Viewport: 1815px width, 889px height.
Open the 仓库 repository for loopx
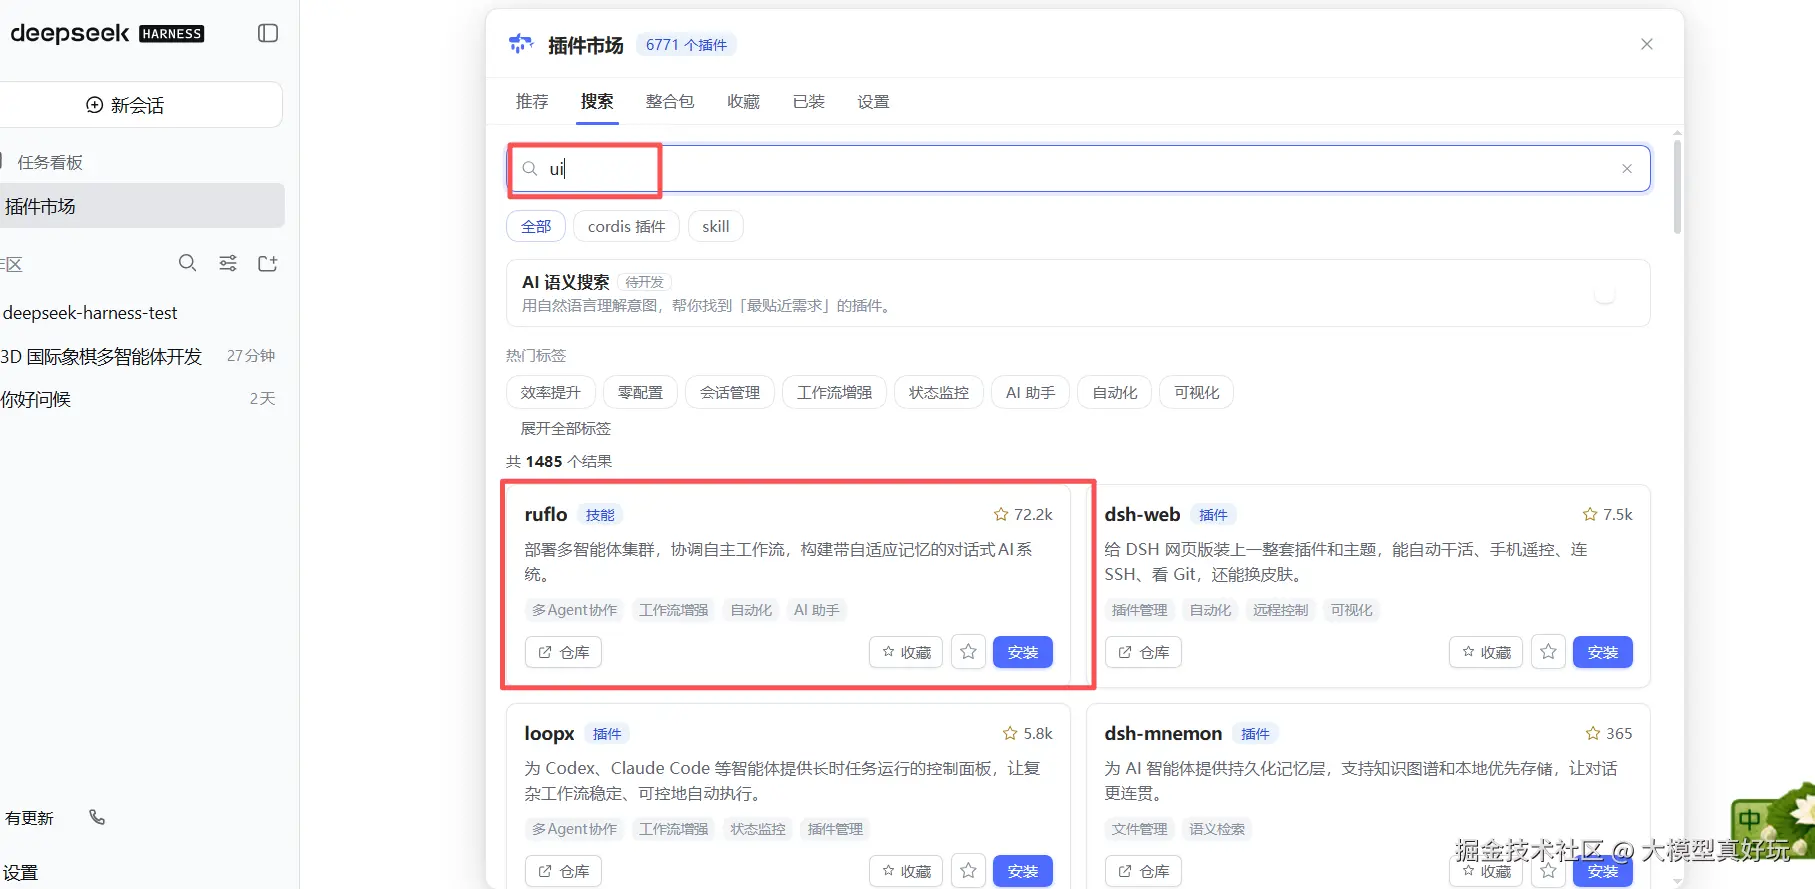(x=563, y=871)
